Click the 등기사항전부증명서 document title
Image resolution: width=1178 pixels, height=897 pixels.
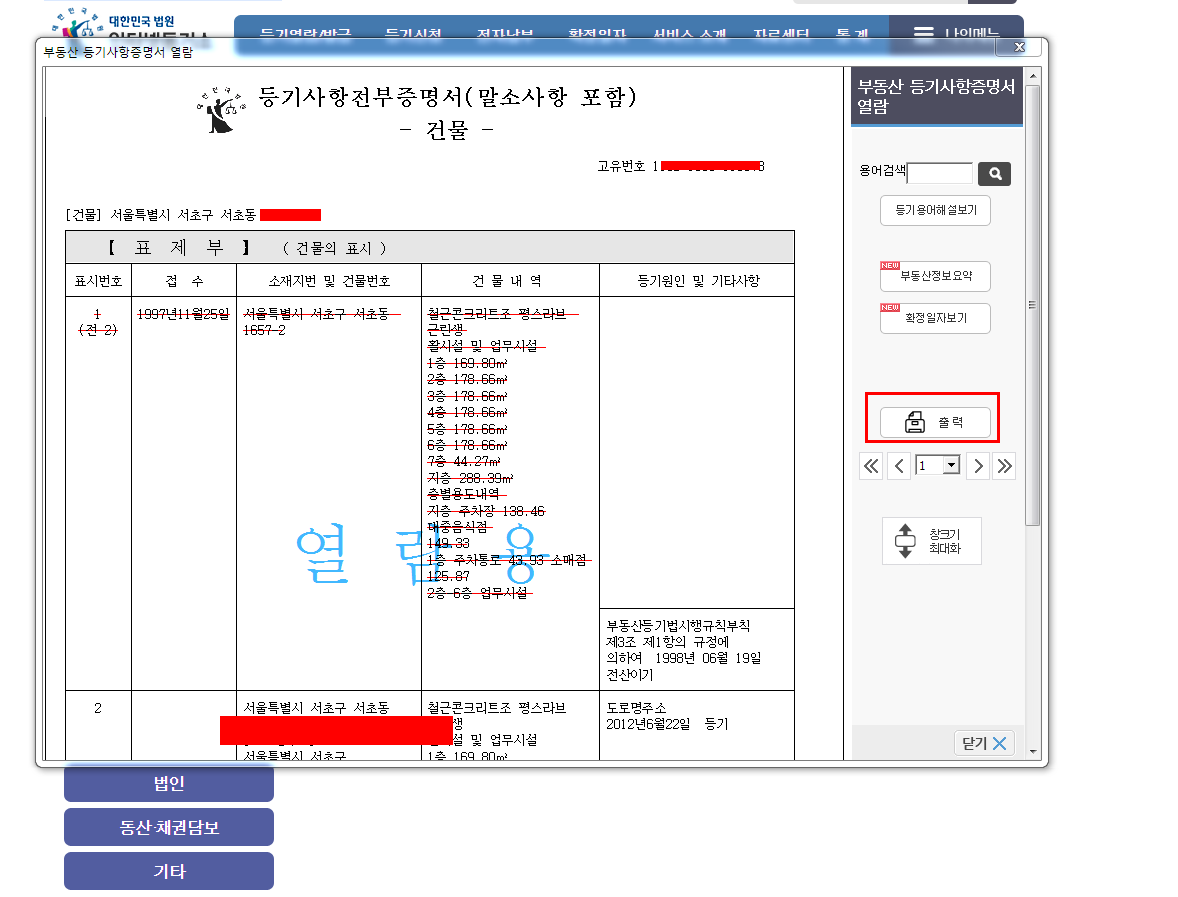point(448,97)
